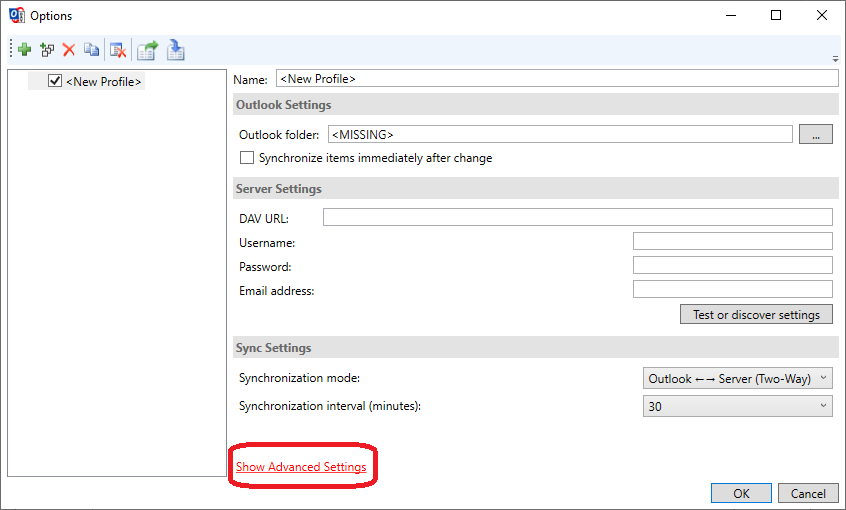Click the export profiles icon
The width and height of the screenshot is (846, 510).
coord(148,49)
